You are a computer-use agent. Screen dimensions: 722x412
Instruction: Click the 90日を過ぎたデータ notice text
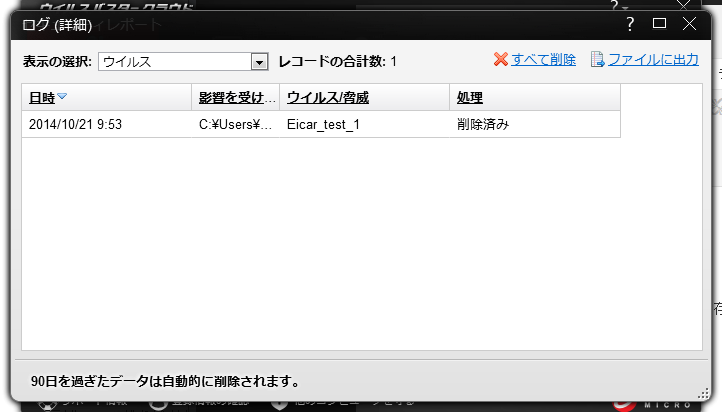tap(166, 381)
